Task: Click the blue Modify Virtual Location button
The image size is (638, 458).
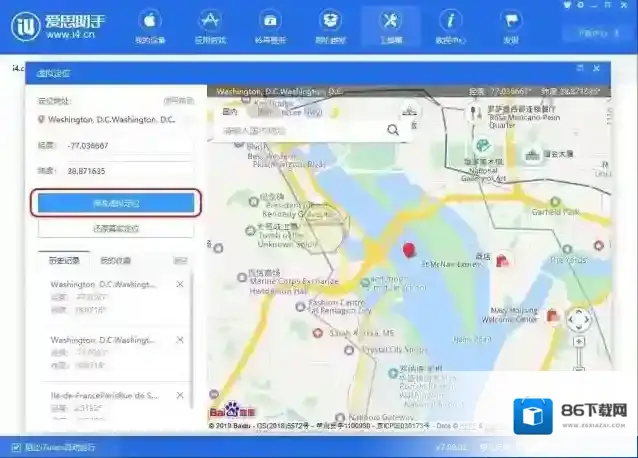Action: [116, 203]
